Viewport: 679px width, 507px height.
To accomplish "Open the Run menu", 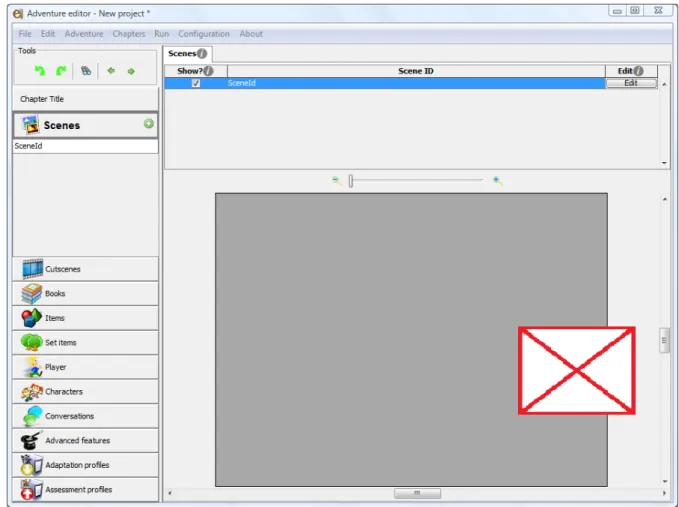I will pyautogui.click(x=162, y=34).
